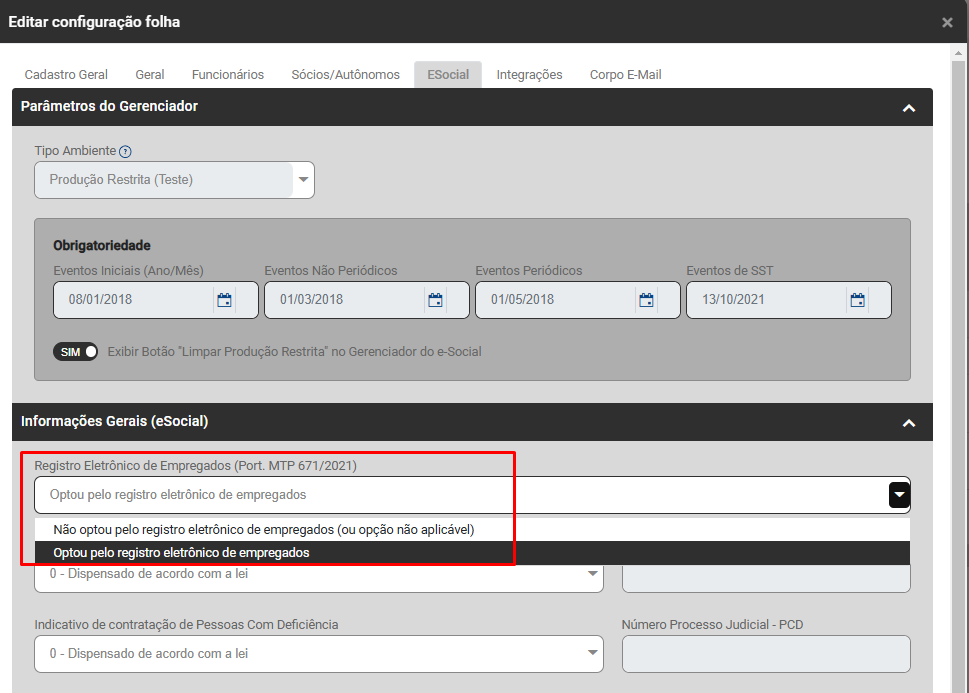Switch to the Cadastro Geral tab
The image size is (969, 693).
click(x=66, y=75)
